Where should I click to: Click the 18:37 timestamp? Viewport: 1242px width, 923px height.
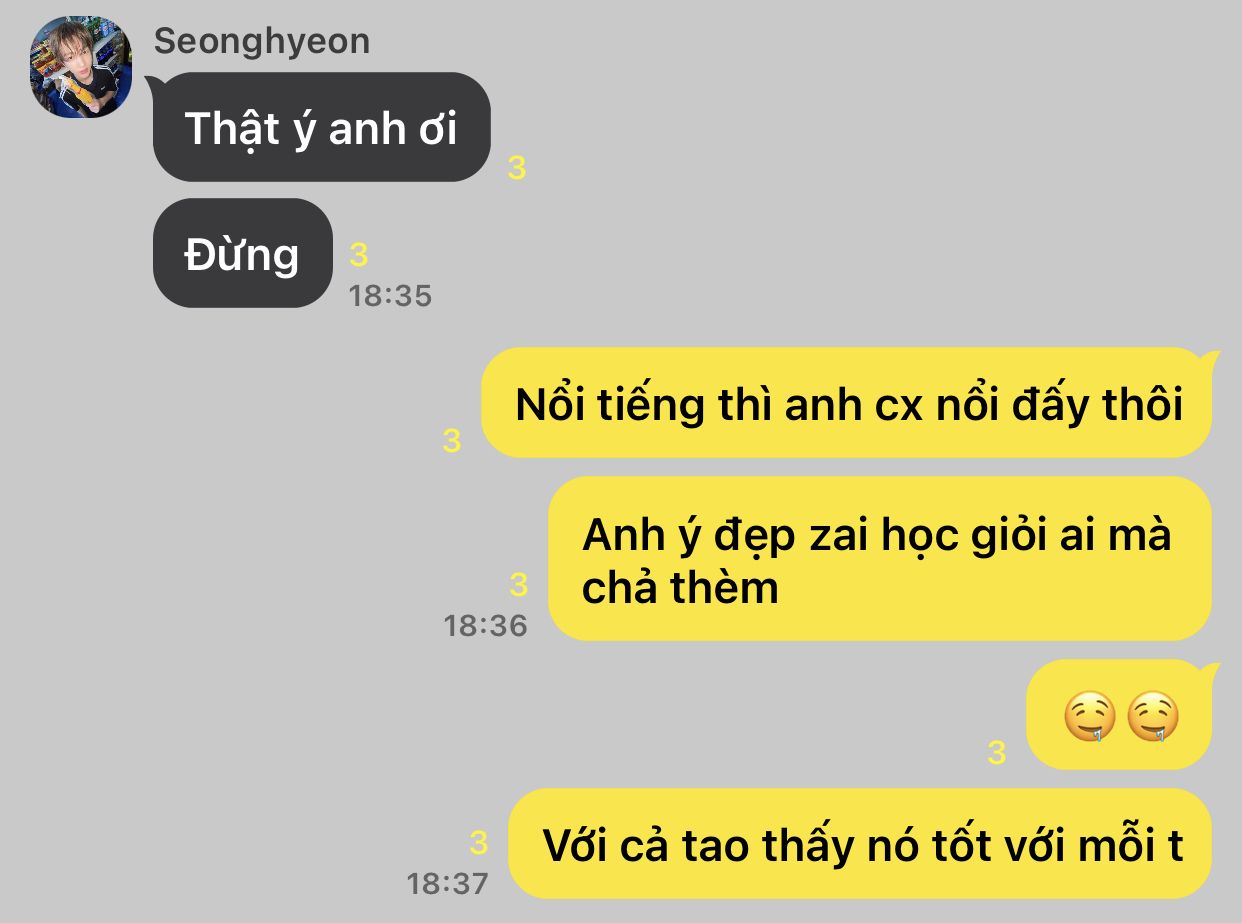pyautogui.click(x=447, y=884)
